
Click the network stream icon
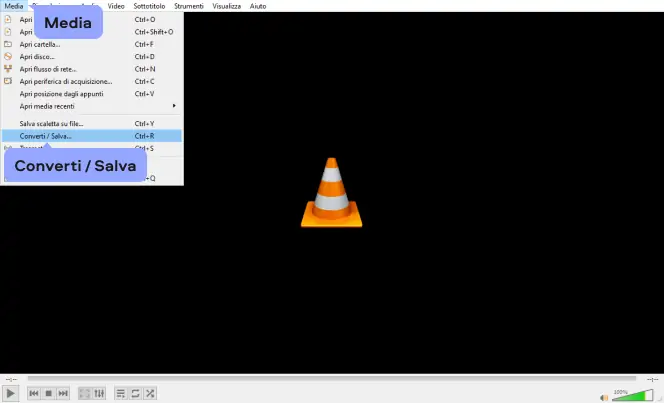pyautogui.click(x=8, y=69)
